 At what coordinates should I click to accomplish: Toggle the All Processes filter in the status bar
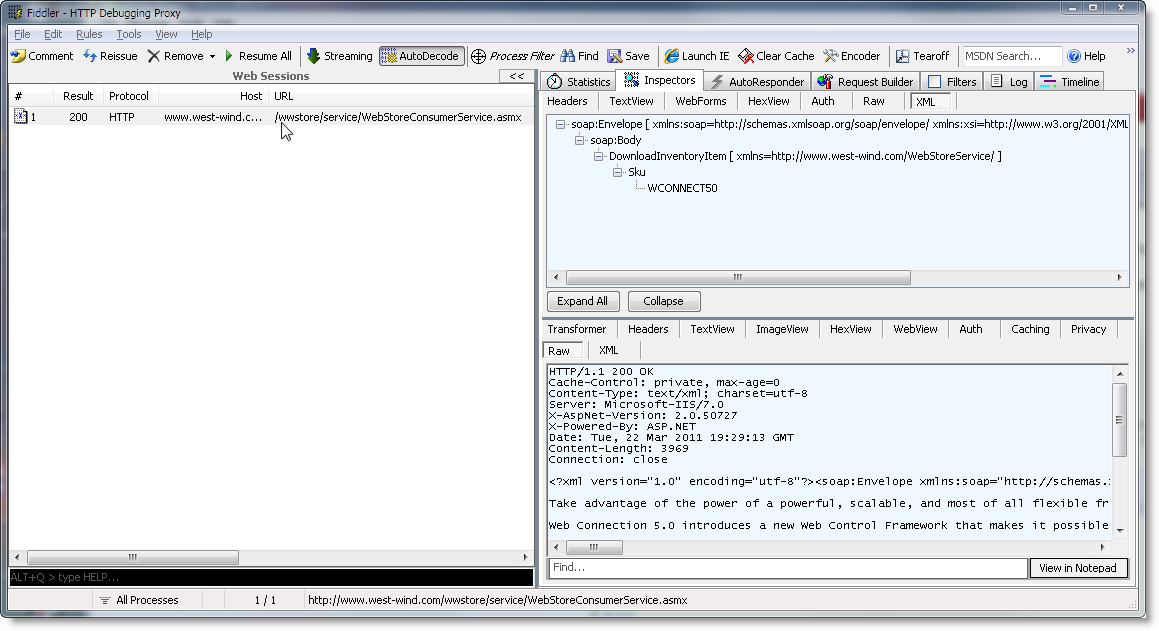[x=139, y=600]
